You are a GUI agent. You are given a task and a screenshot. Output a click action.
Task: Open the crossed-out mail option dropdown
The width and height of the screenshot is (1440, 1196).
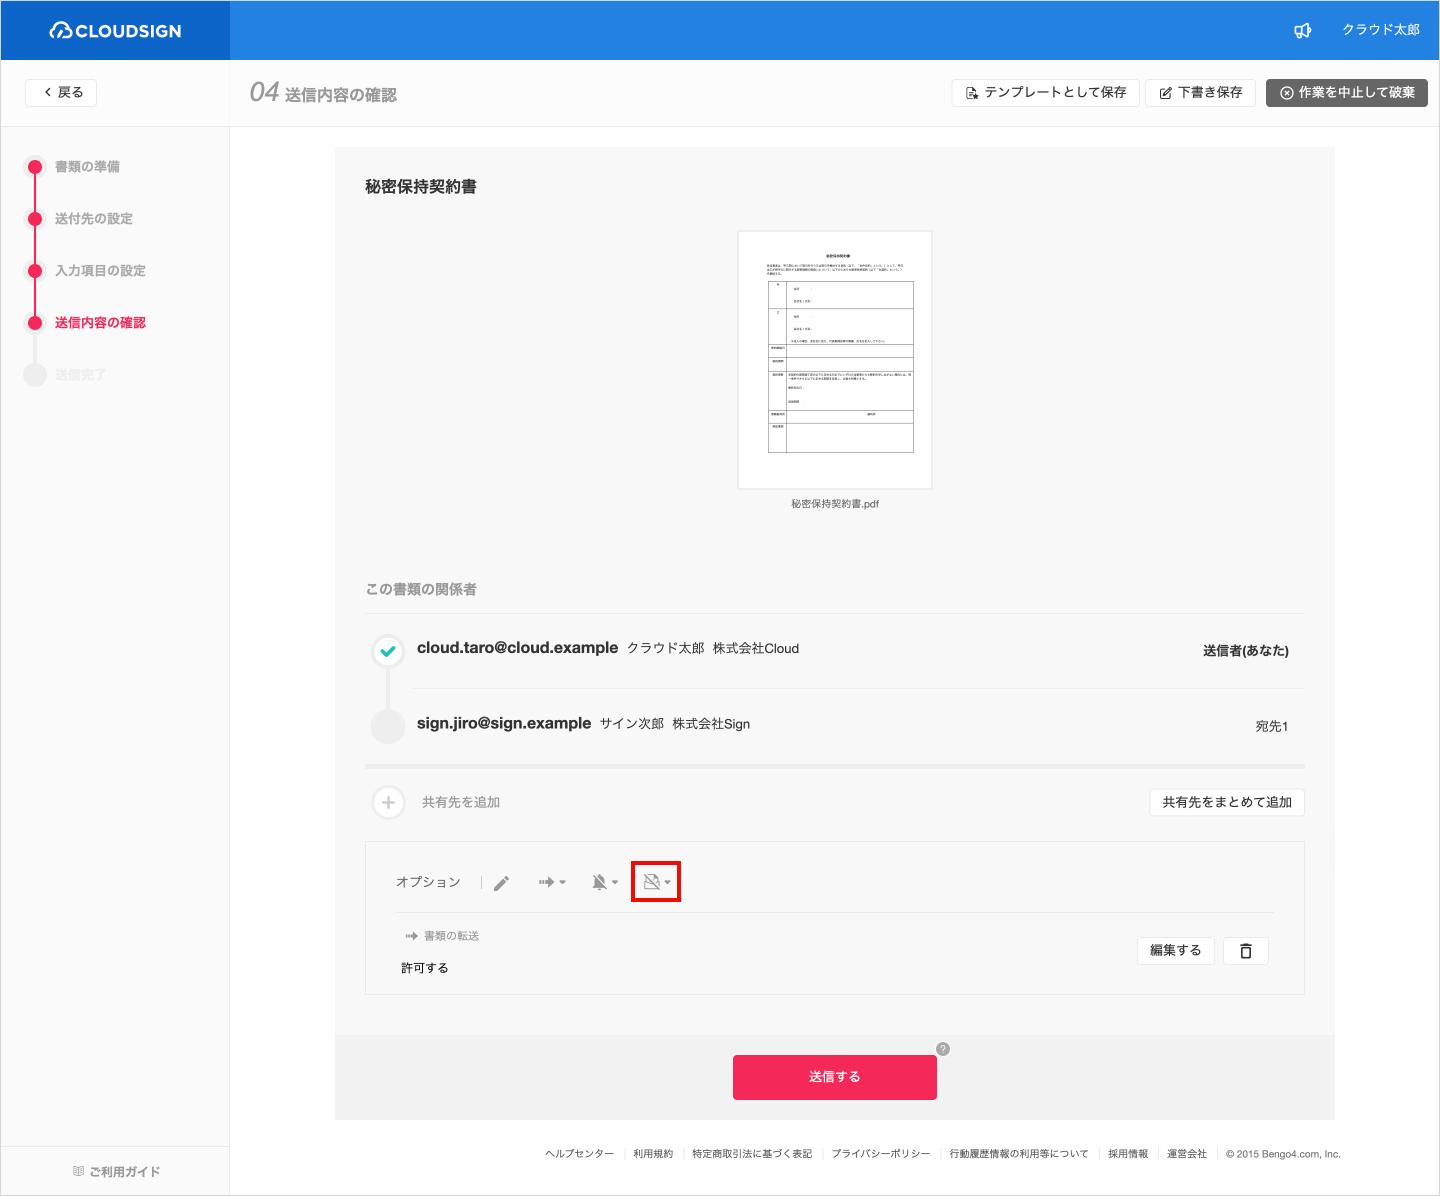click(x=656, y=882)
